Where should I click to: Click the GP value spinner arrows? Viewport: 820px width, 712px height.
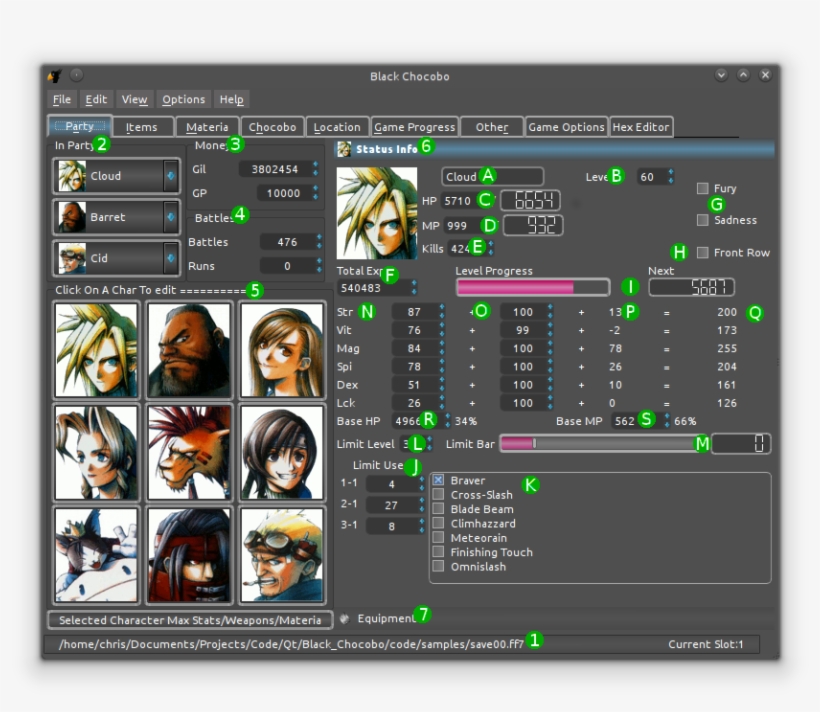click(x=315, y=193)
